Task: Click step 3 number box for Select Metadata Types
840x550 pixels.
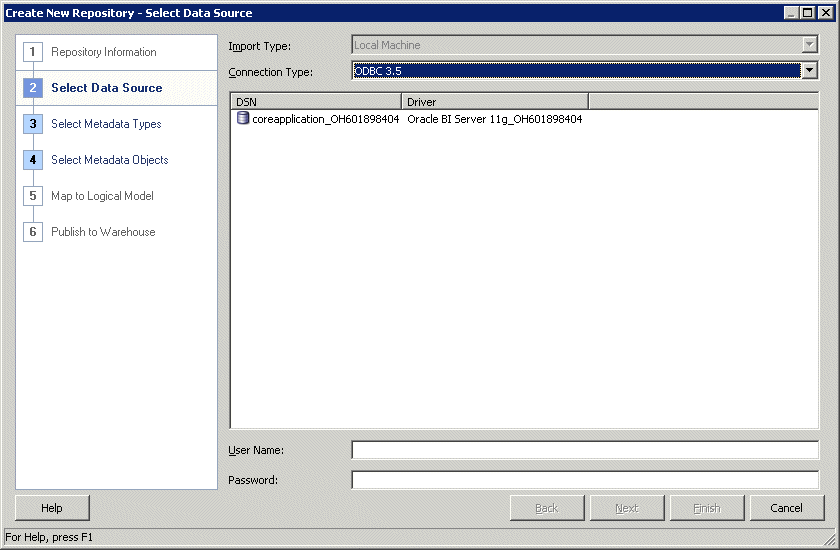Action: click(33, 124)
